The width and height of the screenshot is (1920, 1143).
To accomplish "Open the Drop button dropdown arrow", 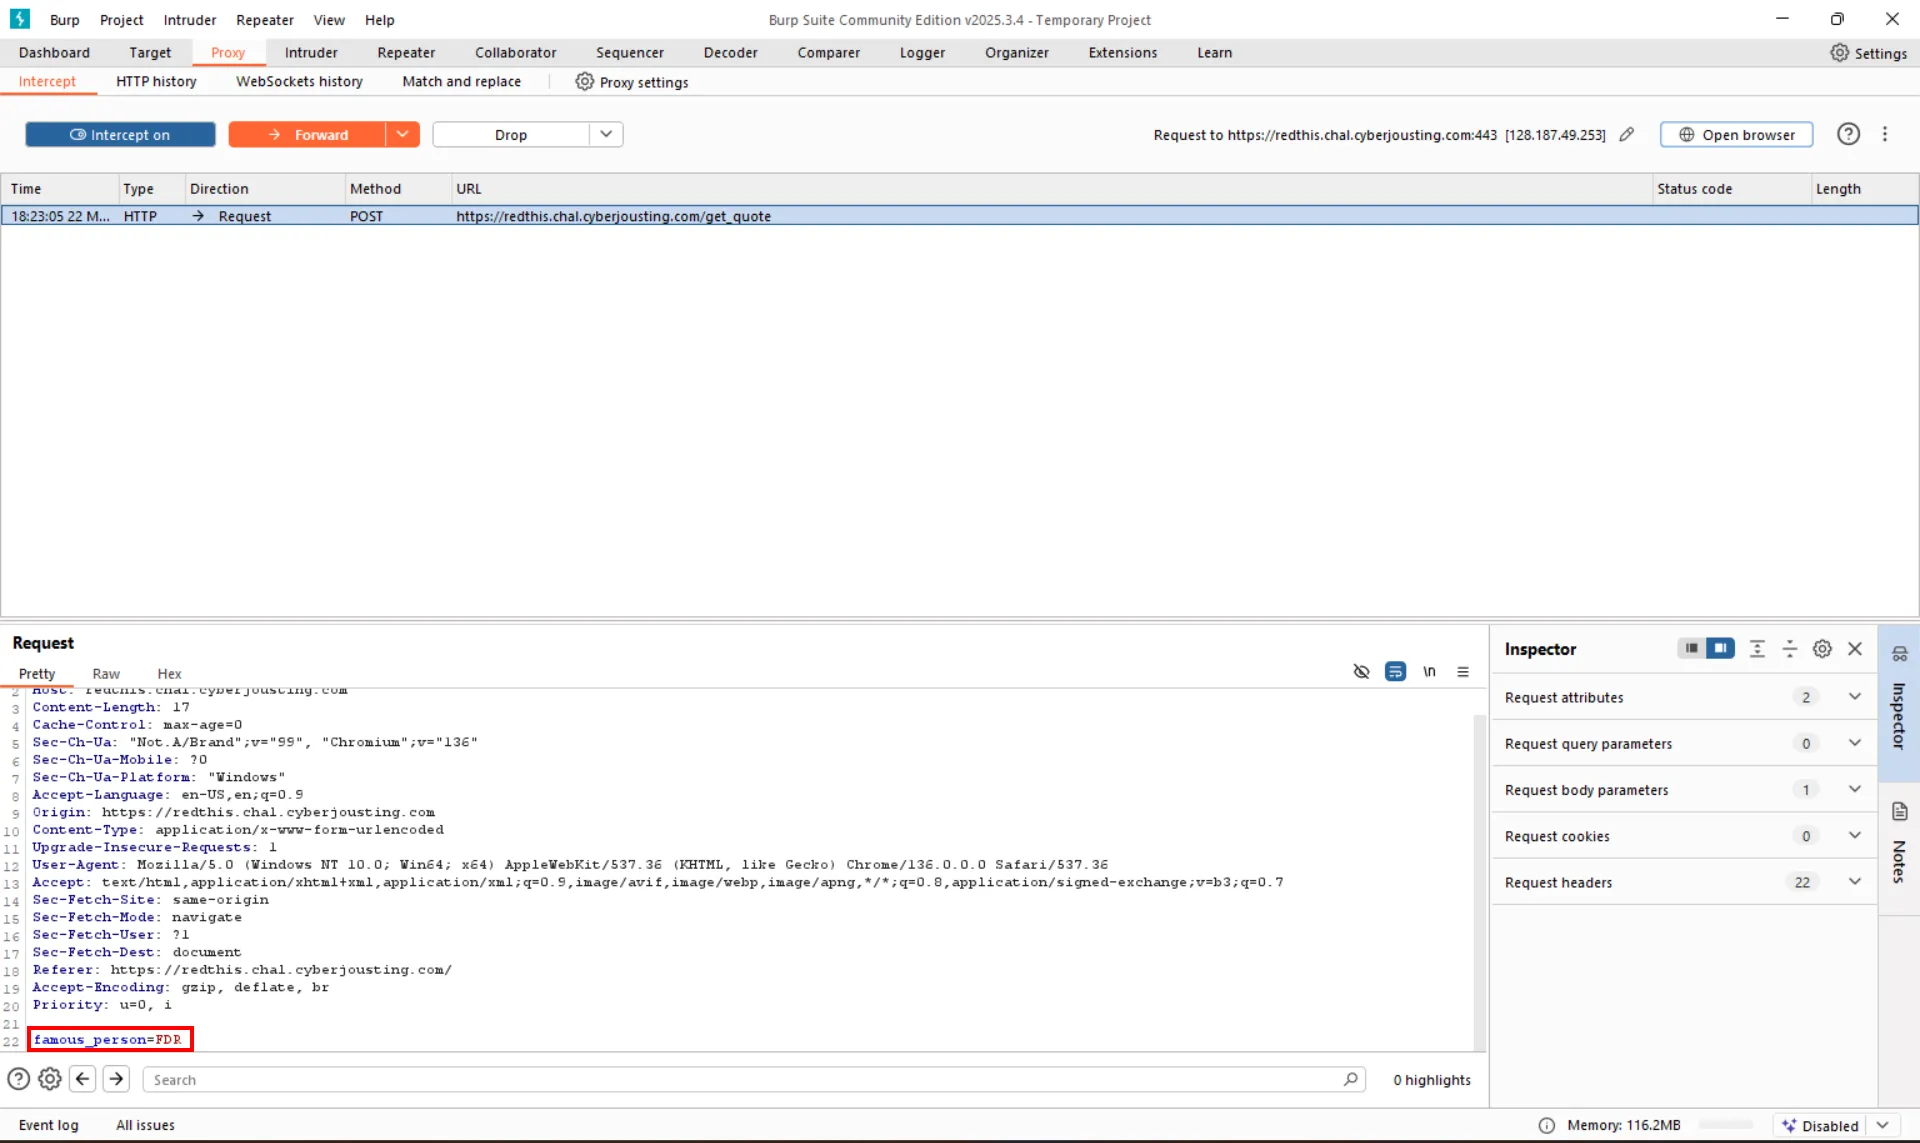I will click(606, 134).
